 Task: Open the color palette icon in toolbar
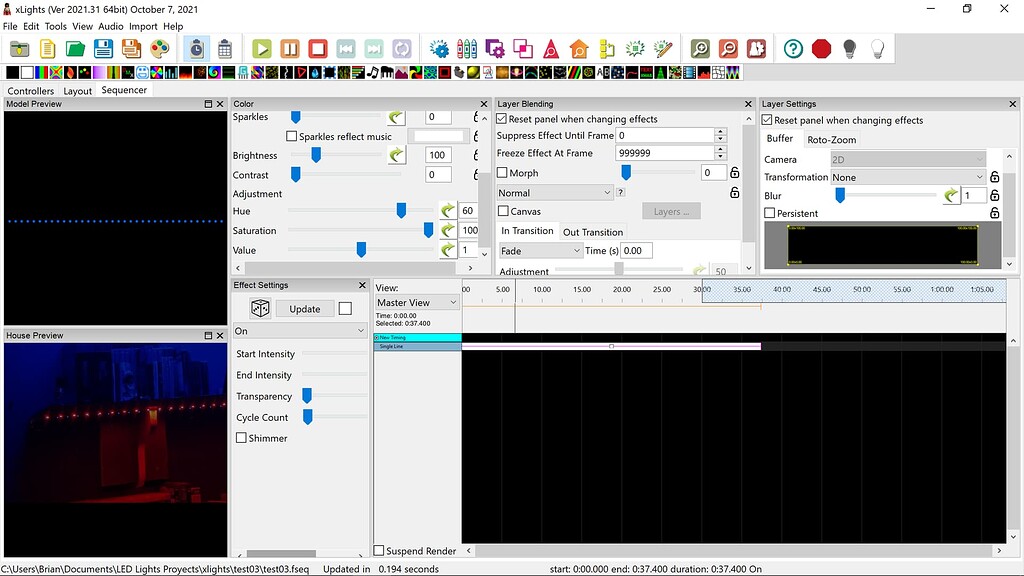(159, 48)
